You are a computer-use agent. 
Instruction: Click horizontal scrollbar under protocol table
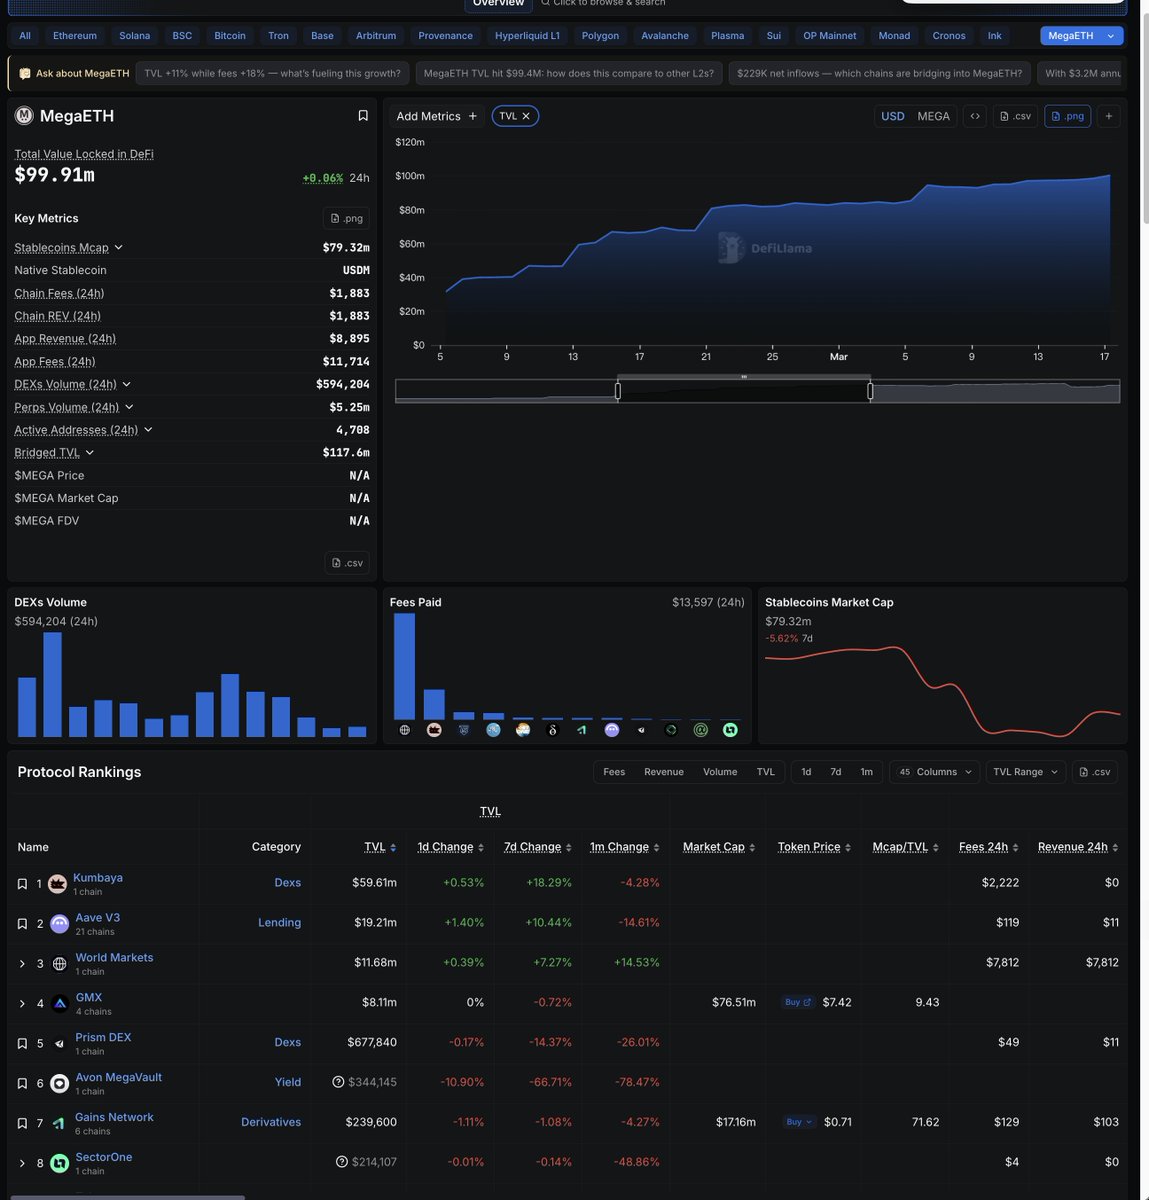click(x=128, y=1197)
